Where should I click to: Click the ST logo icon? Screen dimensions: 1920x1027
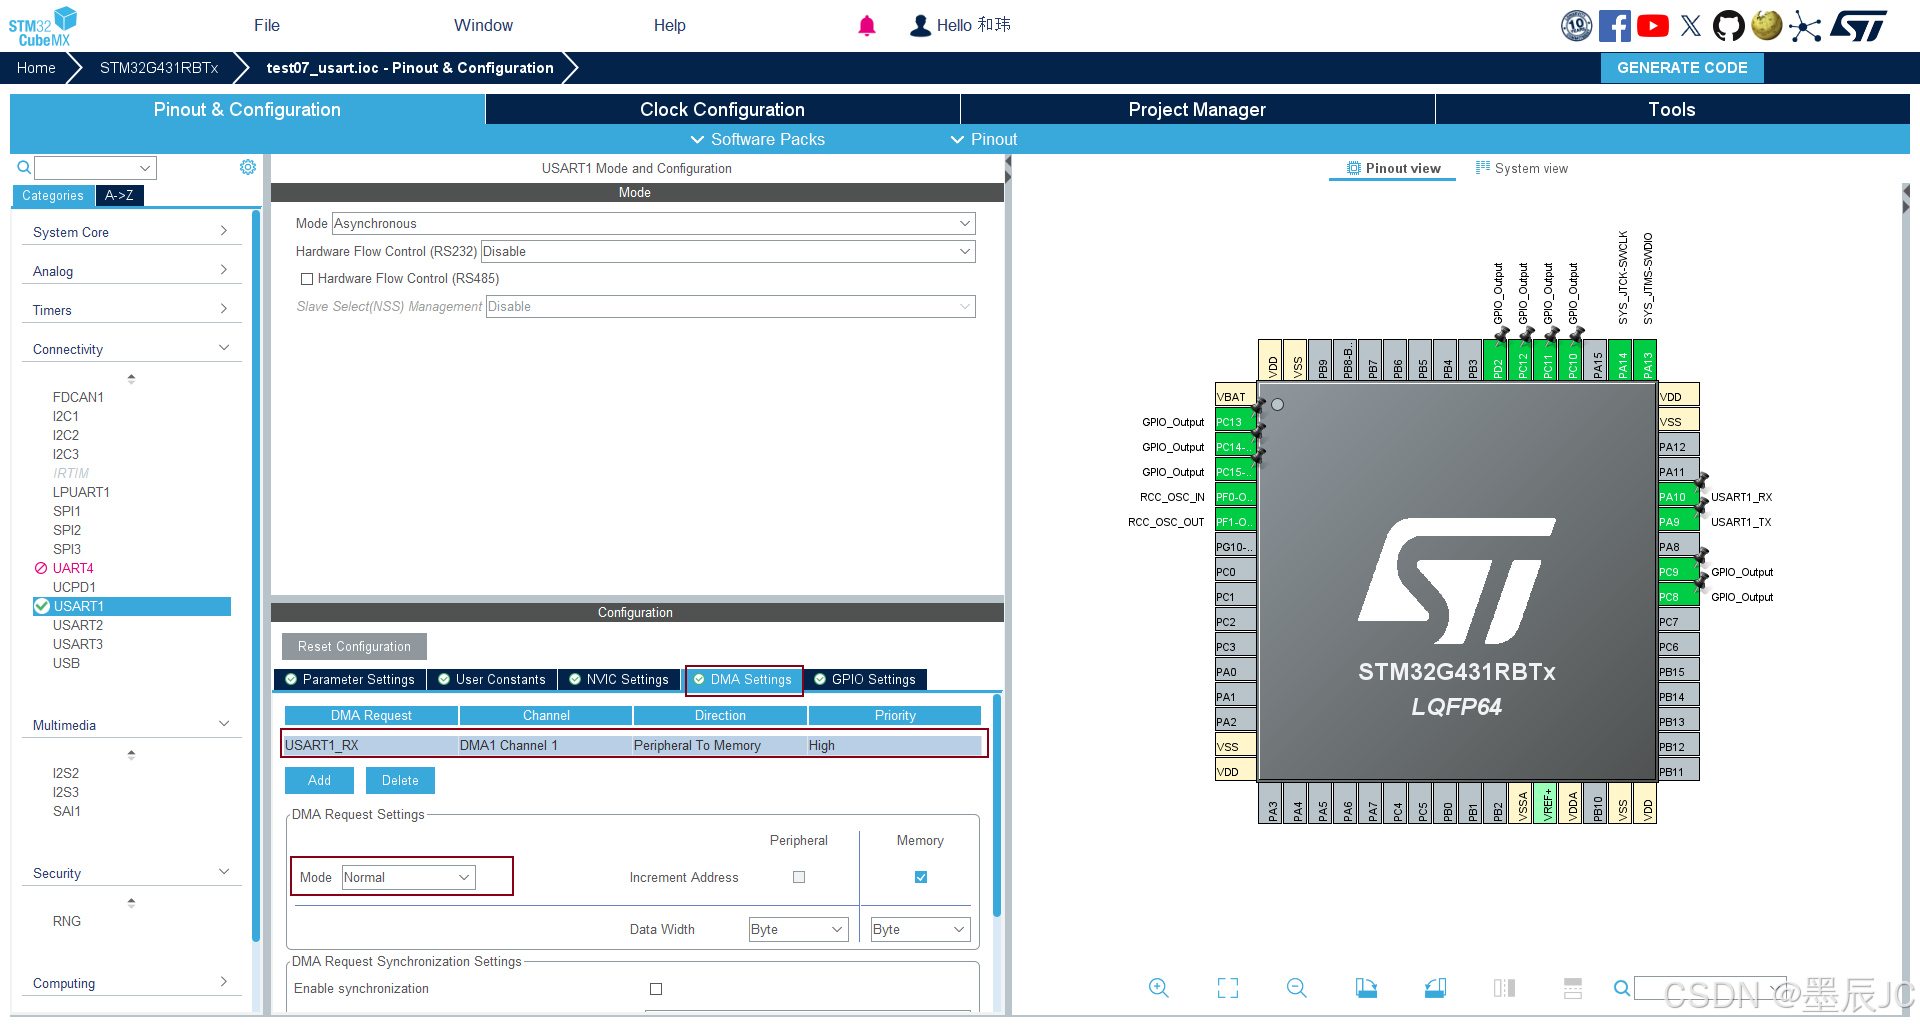click(x=1859, y=26)
